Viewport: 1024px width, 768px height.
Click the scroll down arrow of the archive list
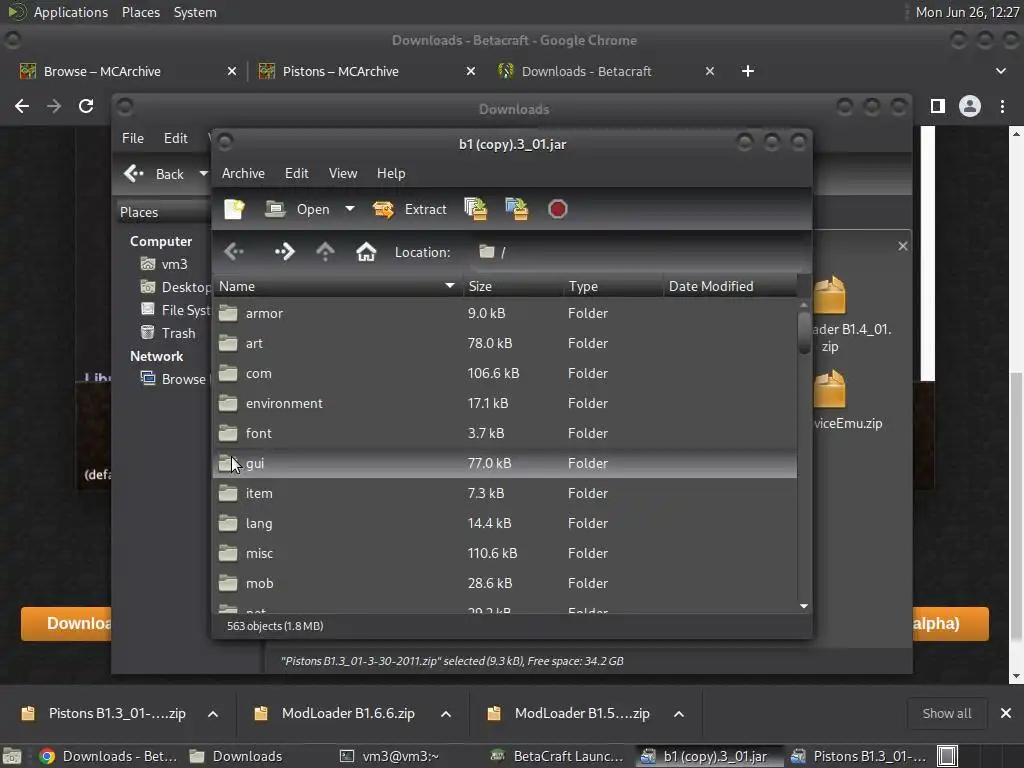click(x=804, y=607)
